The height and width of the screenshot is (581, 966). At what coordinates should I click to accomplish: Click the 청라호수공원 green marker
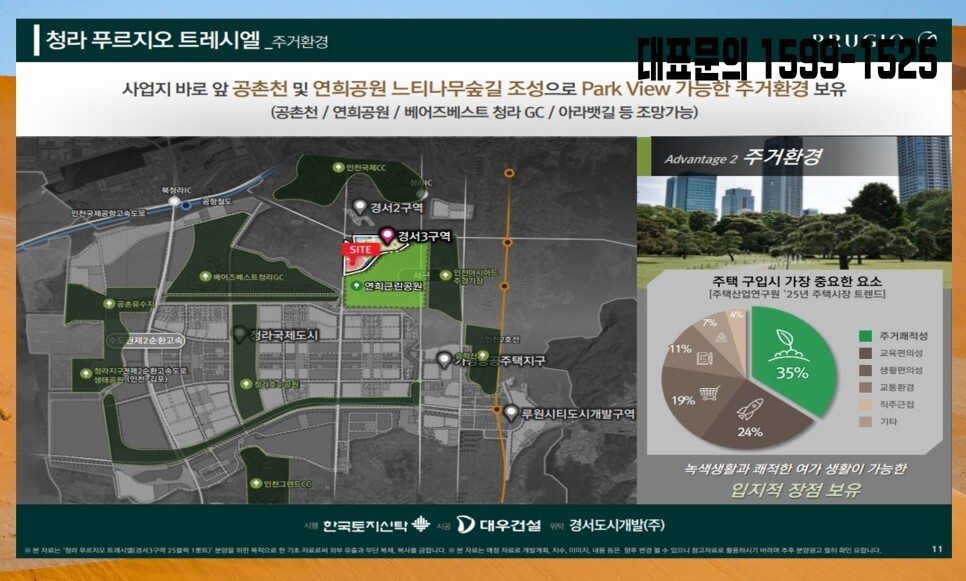(x=246, y=384)
